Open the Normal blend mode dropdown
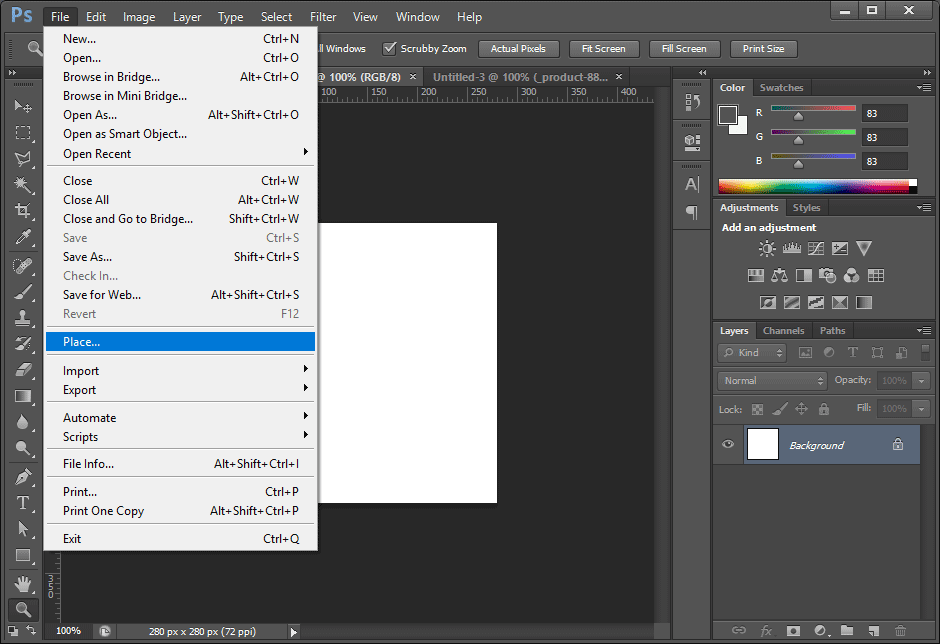 click(x=770, y=380)
